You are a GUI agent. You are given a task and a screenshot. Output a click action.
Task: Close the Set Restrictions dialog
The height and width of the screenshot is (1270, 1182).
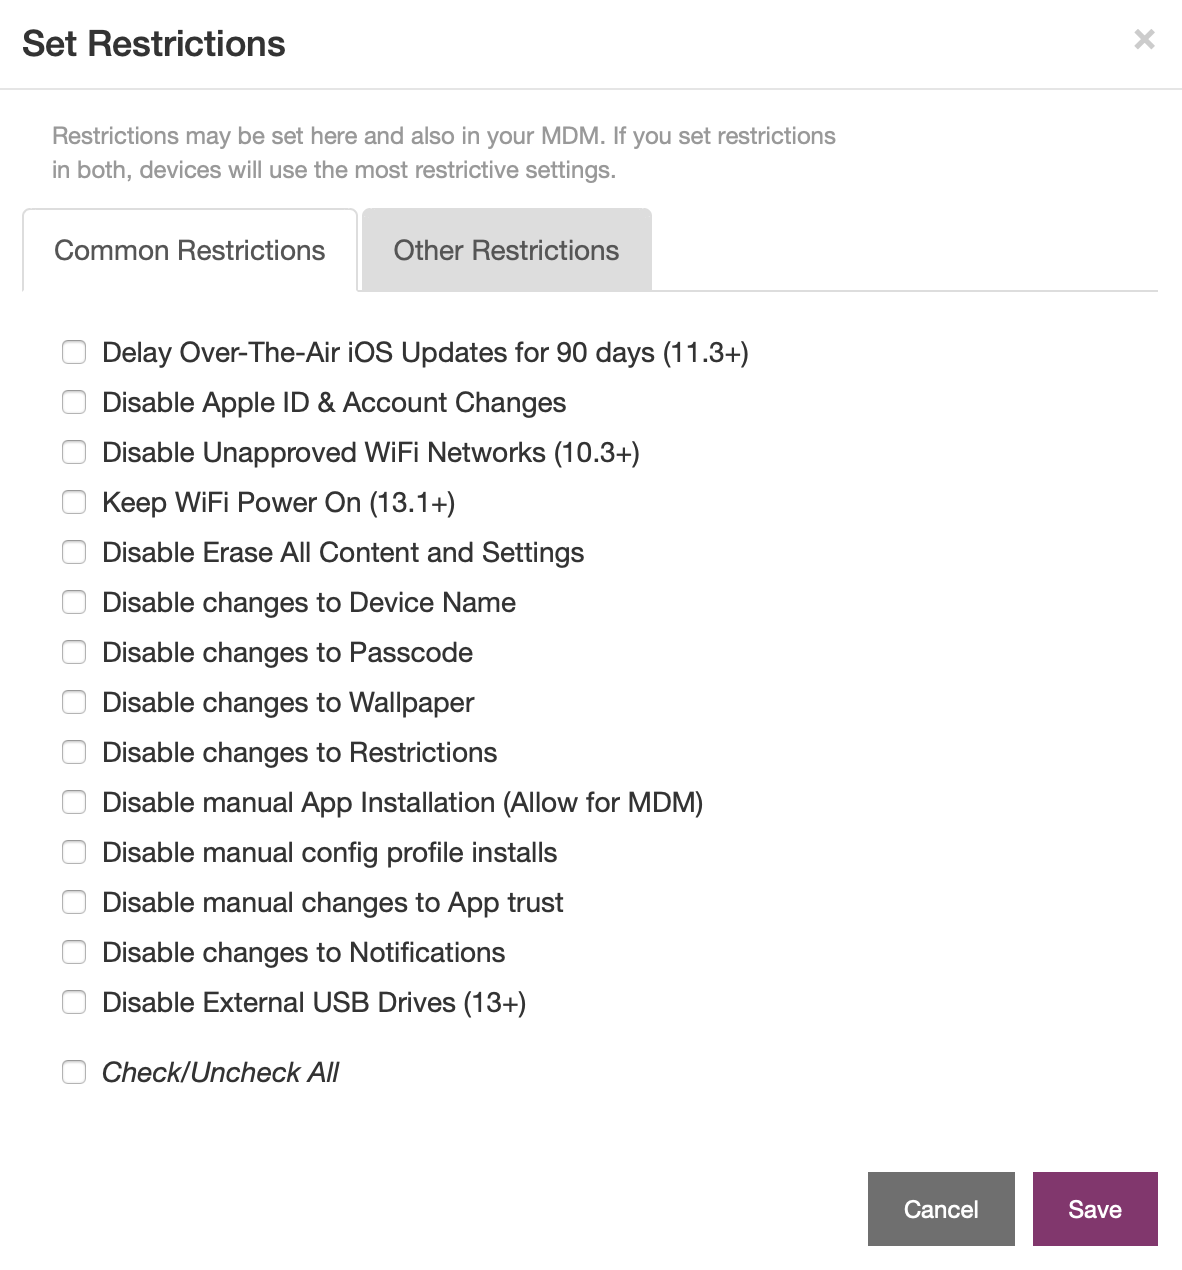coord(1144,39)
